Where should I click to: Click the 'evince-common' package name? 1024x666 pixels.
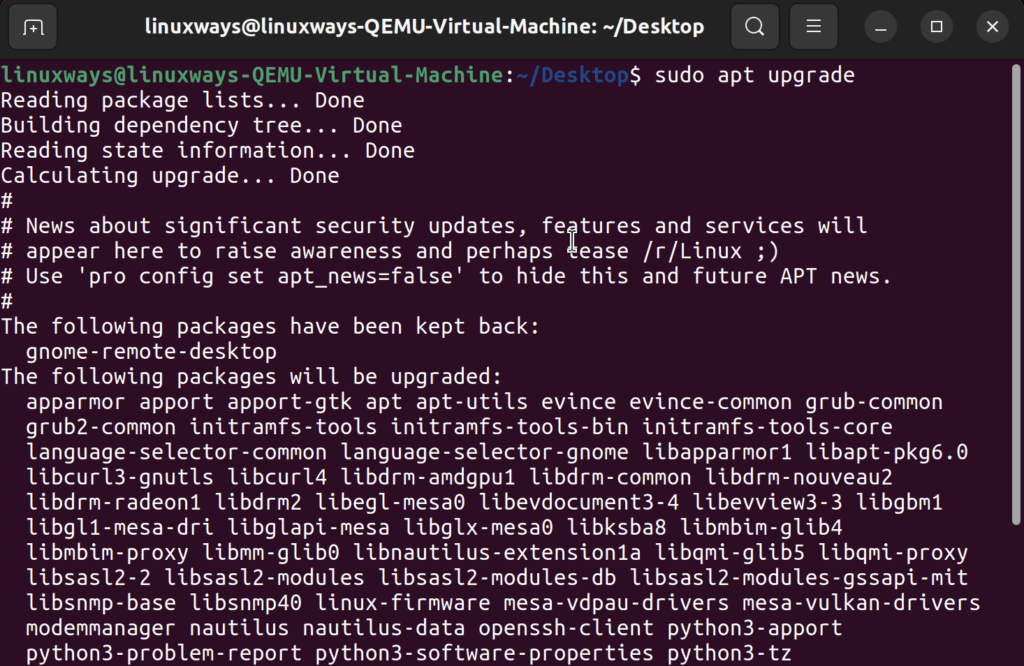711,402
